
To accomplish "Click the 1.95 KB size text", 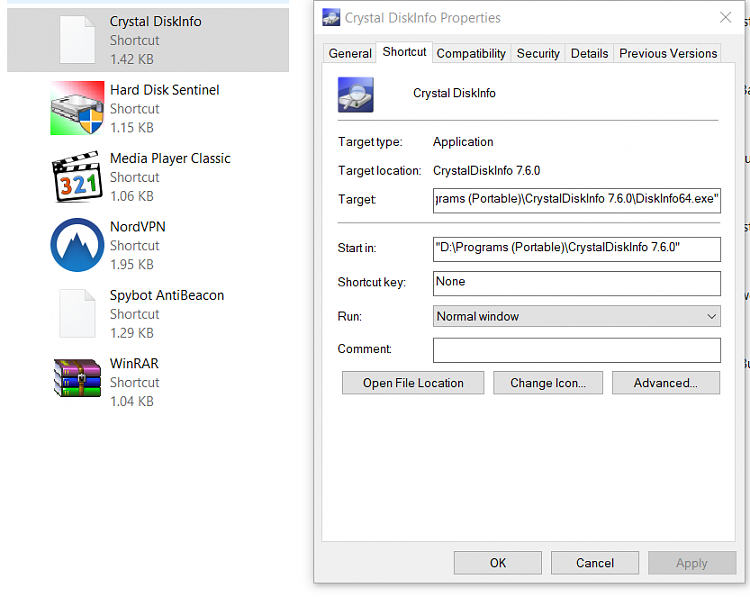I will pos(132,265).
